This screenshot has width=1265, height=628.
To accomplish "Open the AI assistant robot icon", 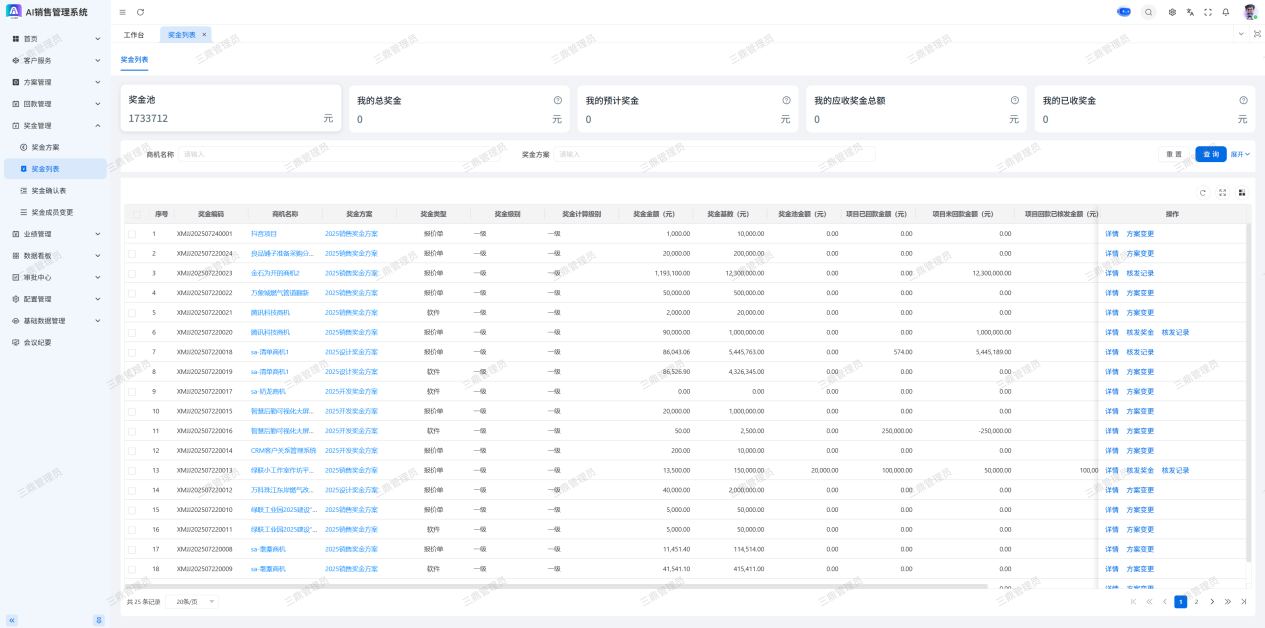I will 1124,12.
